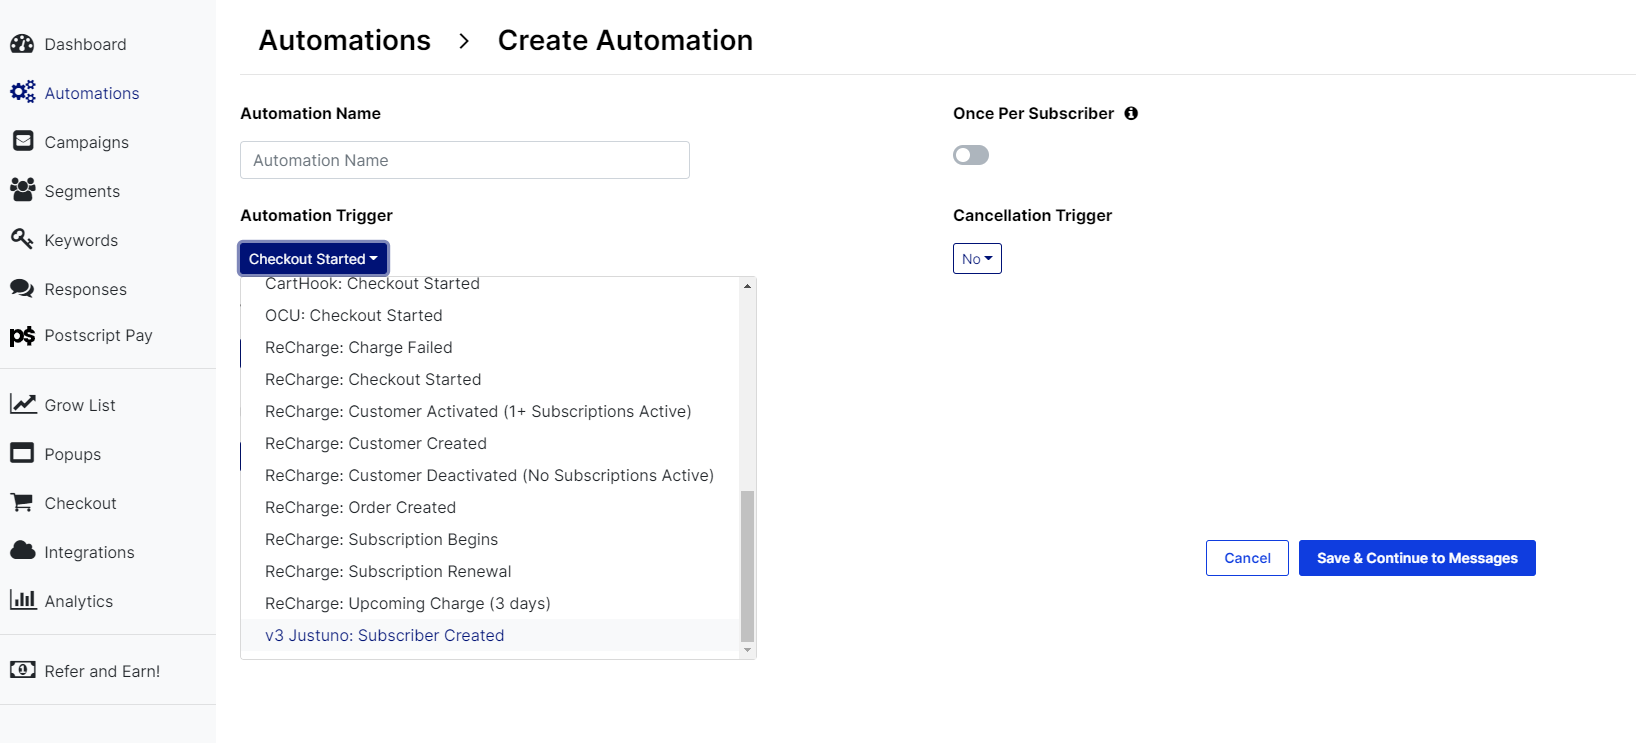1646x743 pixels.
Task: Collapse the Checkout Started trigger dropdown
Action: [313, 259]
